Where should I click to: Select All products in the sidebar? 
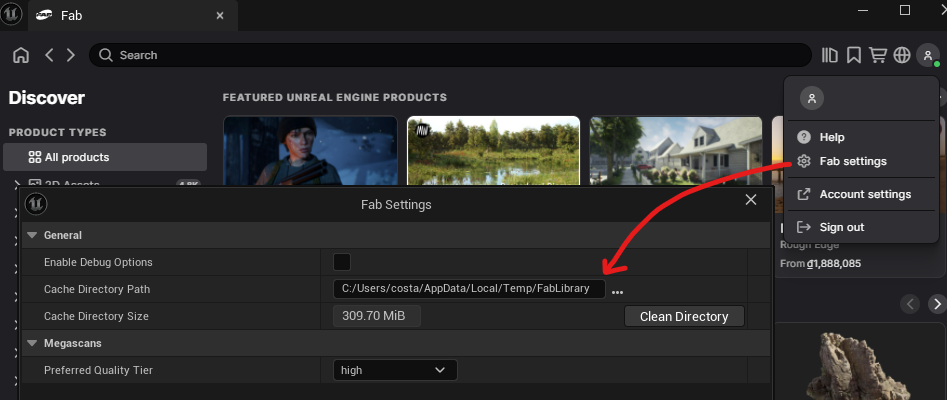pyautogui.click(x=105, y=157)
